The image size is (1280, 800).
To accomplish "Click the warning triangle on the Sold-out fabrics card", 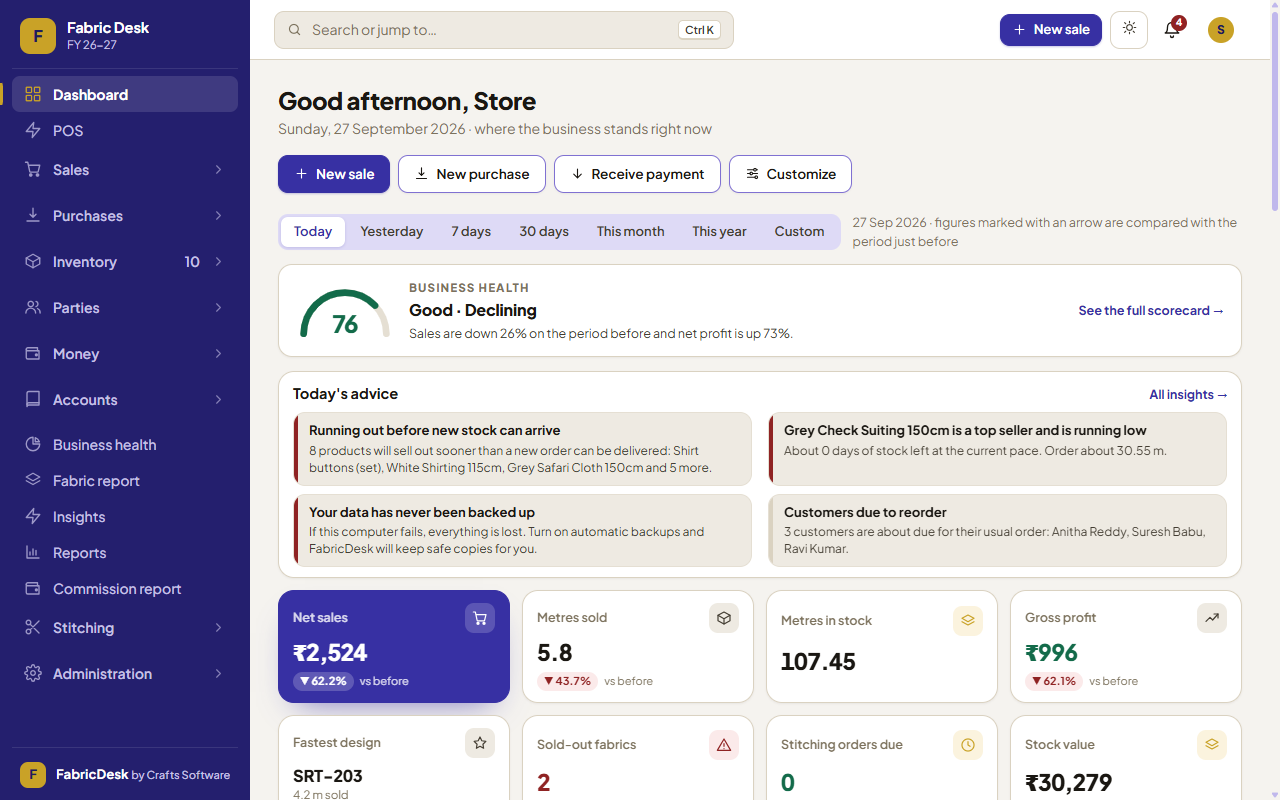I will pos(724,745).
